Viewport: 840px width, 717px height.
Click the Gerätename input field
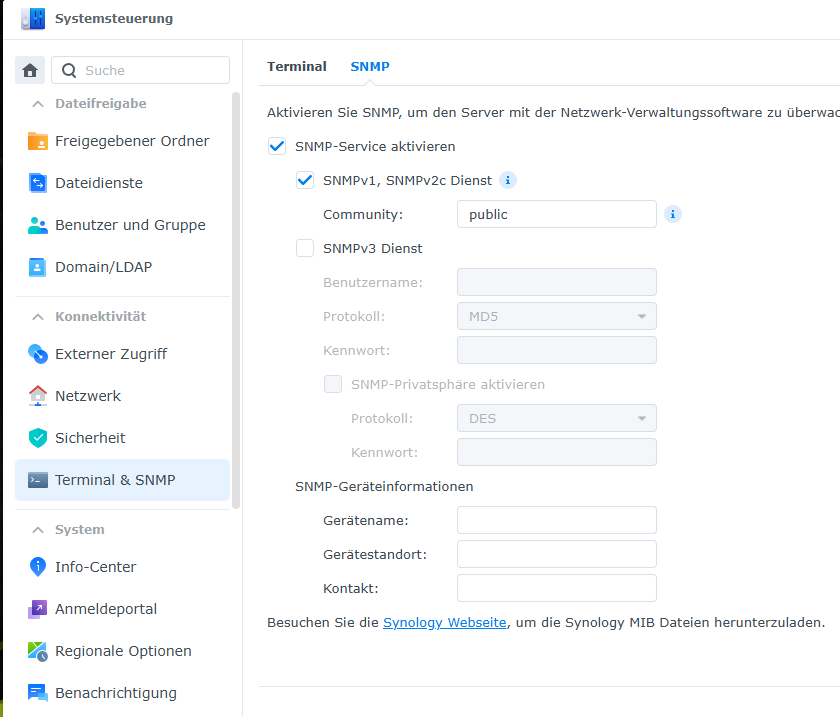[x=556, y=520]
